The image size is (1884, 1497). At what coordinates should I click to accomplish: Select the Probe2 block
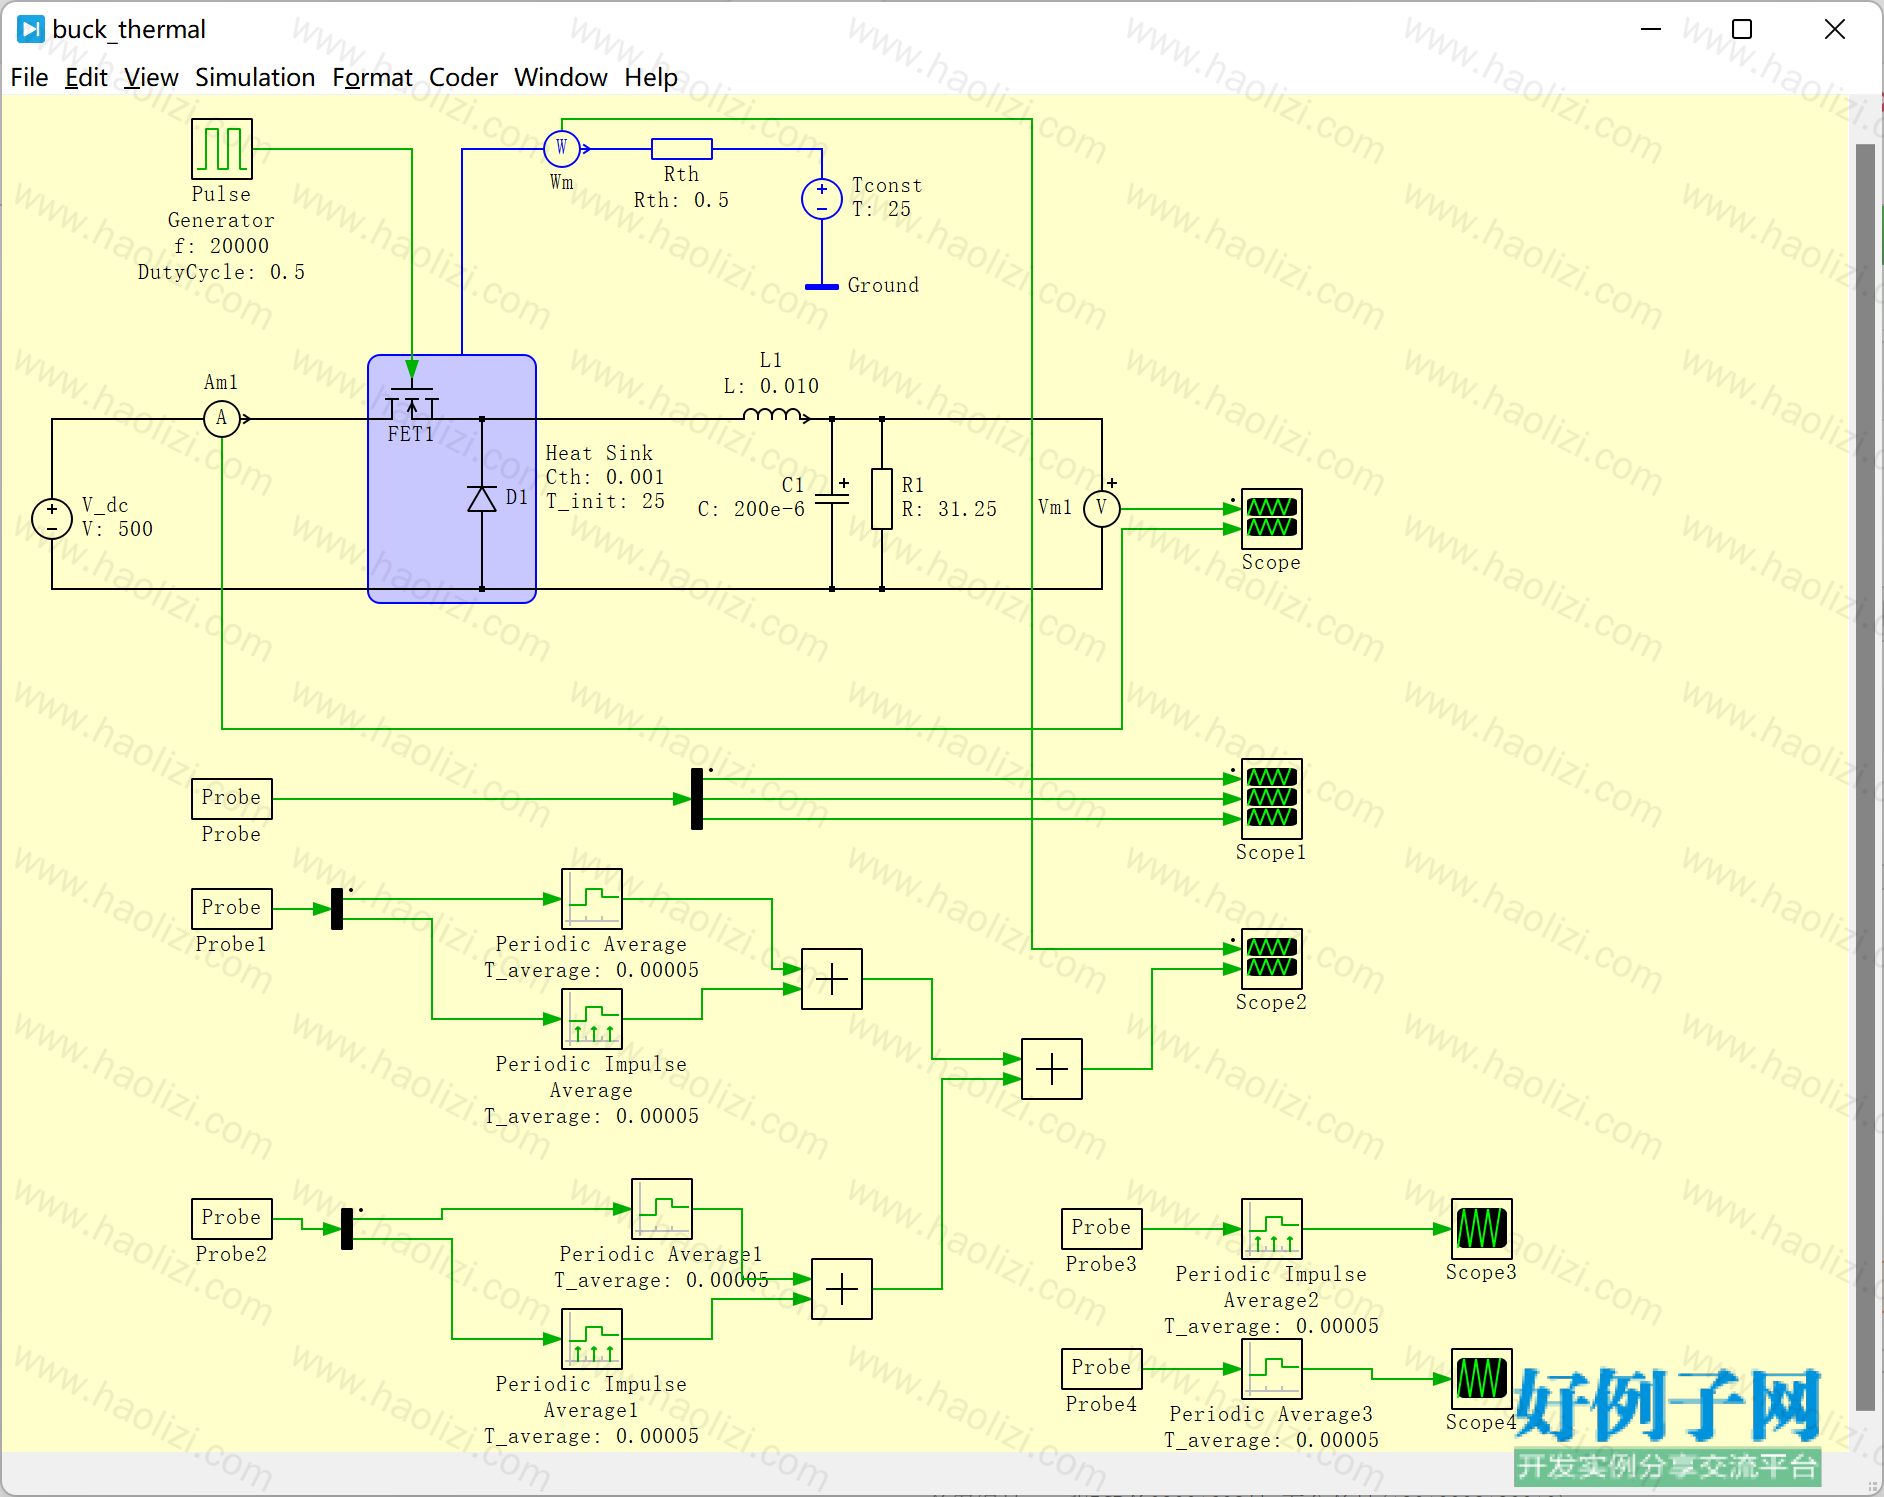tap(232, 1219)
